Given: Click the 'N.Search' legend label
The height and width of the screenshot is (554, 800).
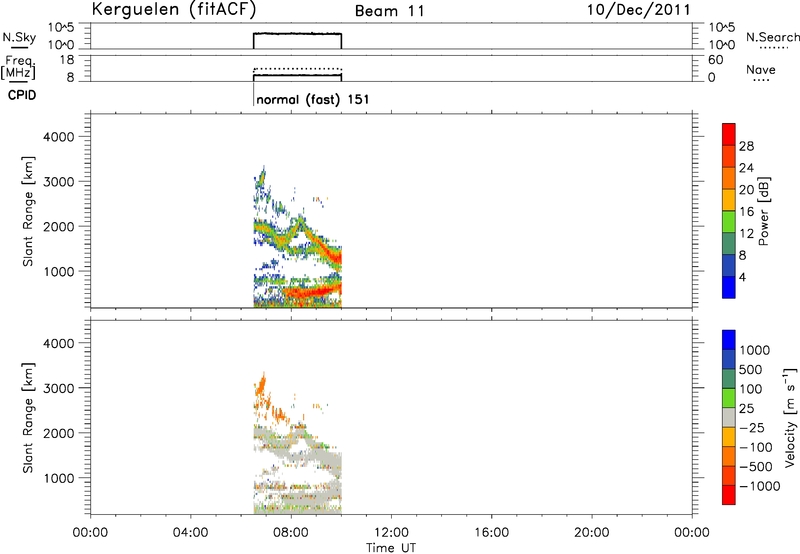Looking at the screenshot, I should point(772,37).
